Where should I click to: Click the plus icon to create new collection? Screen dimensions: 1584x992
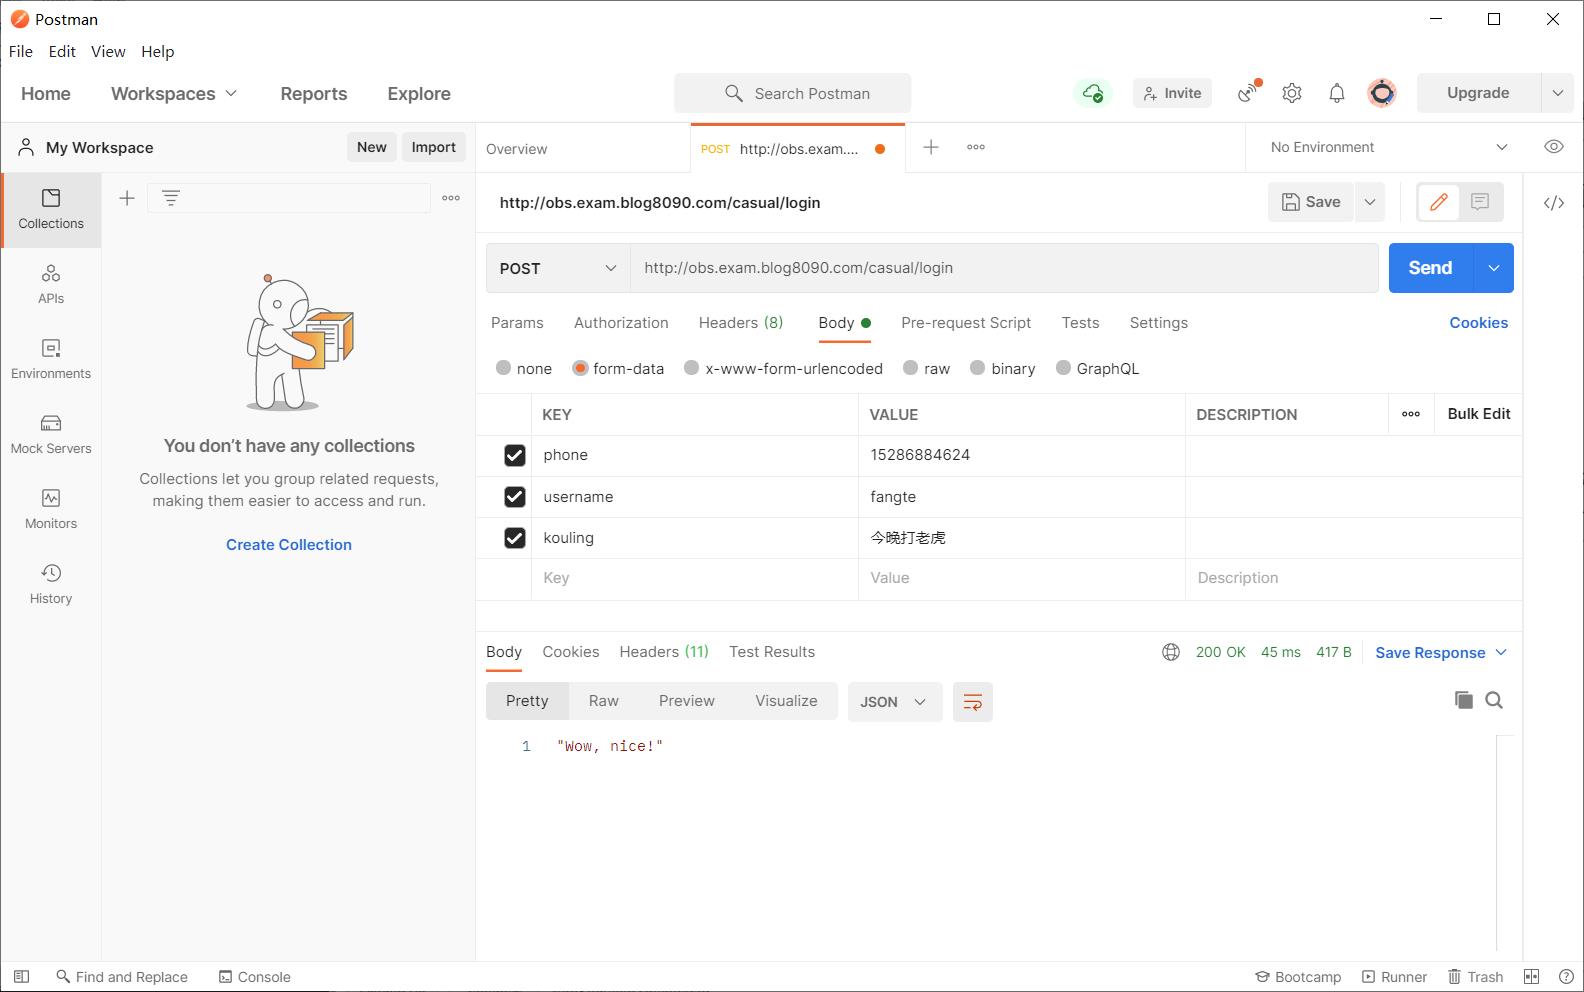point(127,198)
